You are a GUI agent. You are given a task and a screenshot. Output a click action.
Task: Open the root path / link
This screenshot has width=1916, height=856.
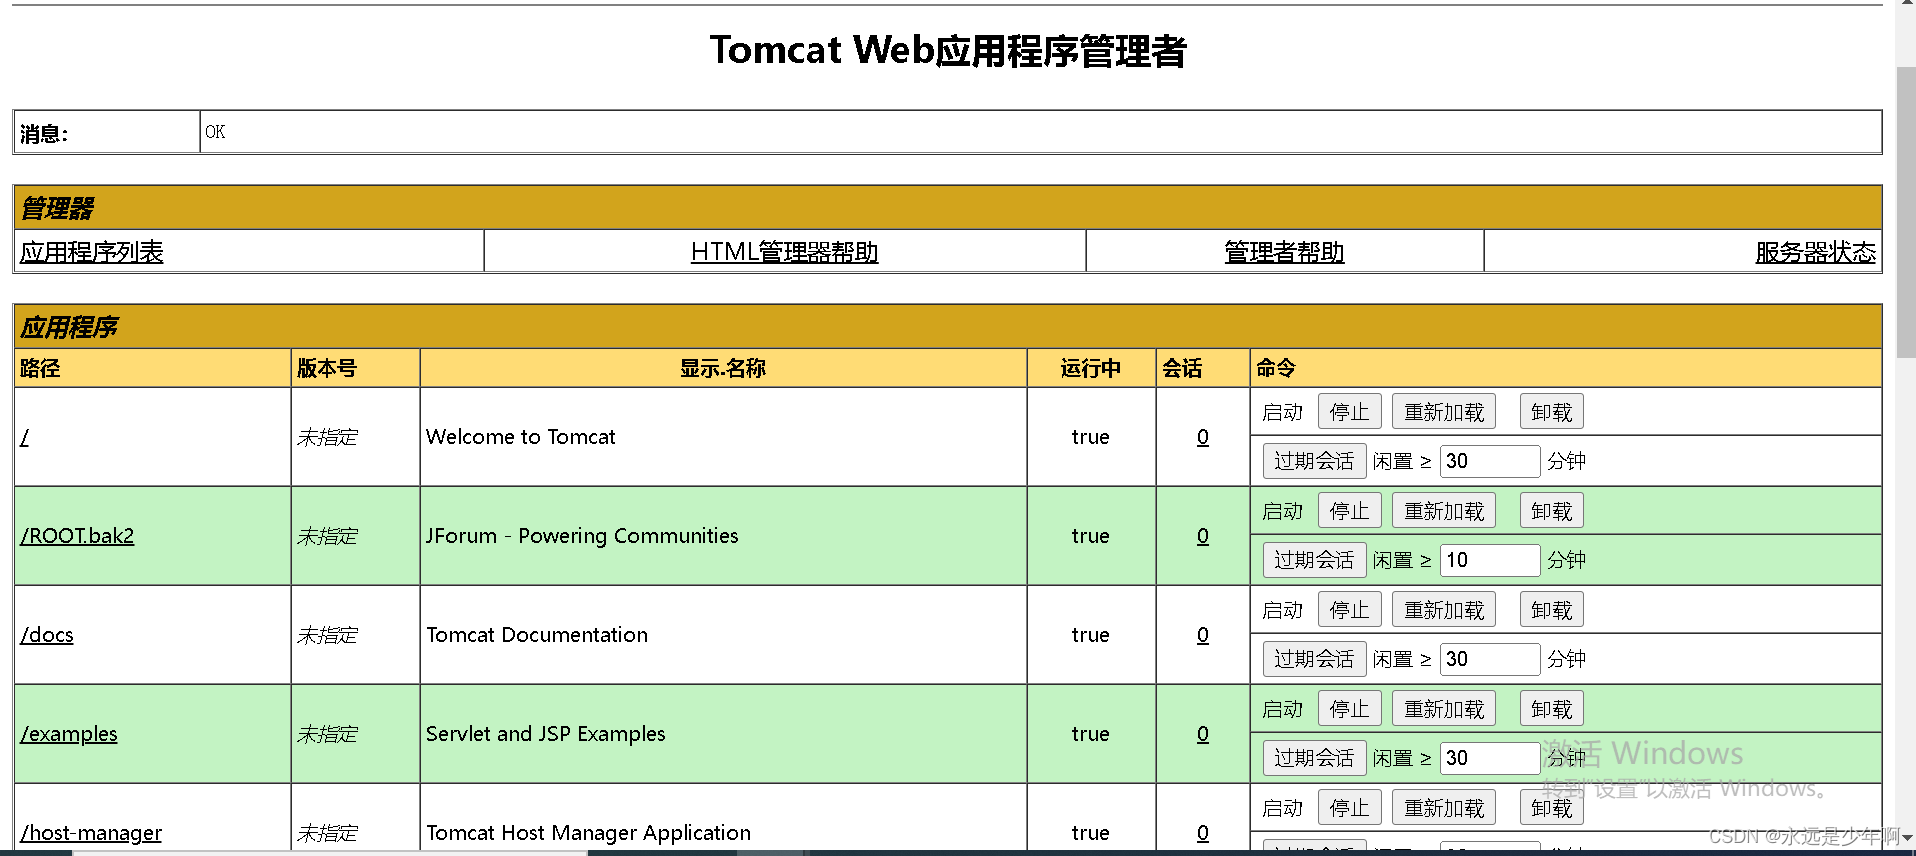[x=25, y=437]
